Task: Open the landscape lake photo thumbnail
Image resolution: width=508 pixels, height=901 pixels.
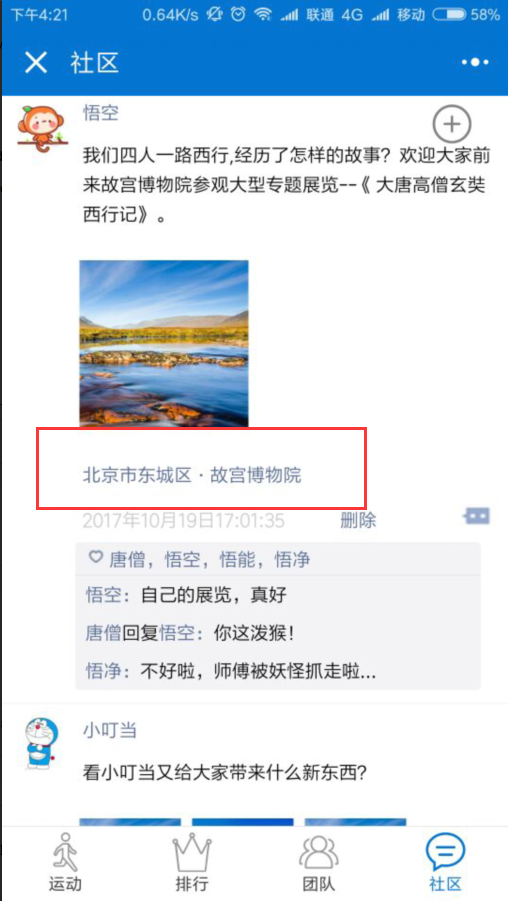Action: pos(164,344)
